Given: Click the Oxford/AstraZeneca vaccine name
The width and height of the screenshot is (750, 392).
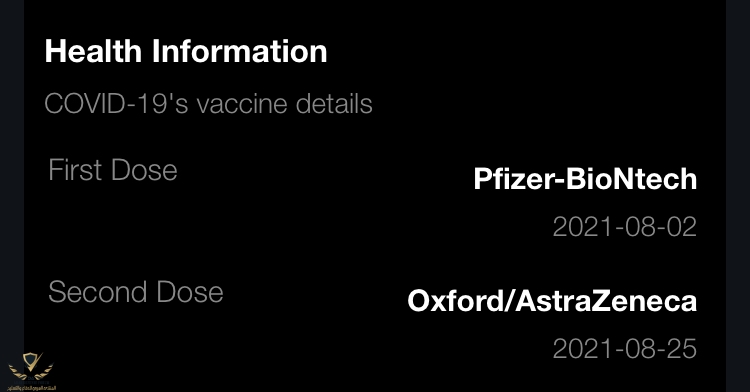Looking at the screenshot, I should tap(552, 301).
